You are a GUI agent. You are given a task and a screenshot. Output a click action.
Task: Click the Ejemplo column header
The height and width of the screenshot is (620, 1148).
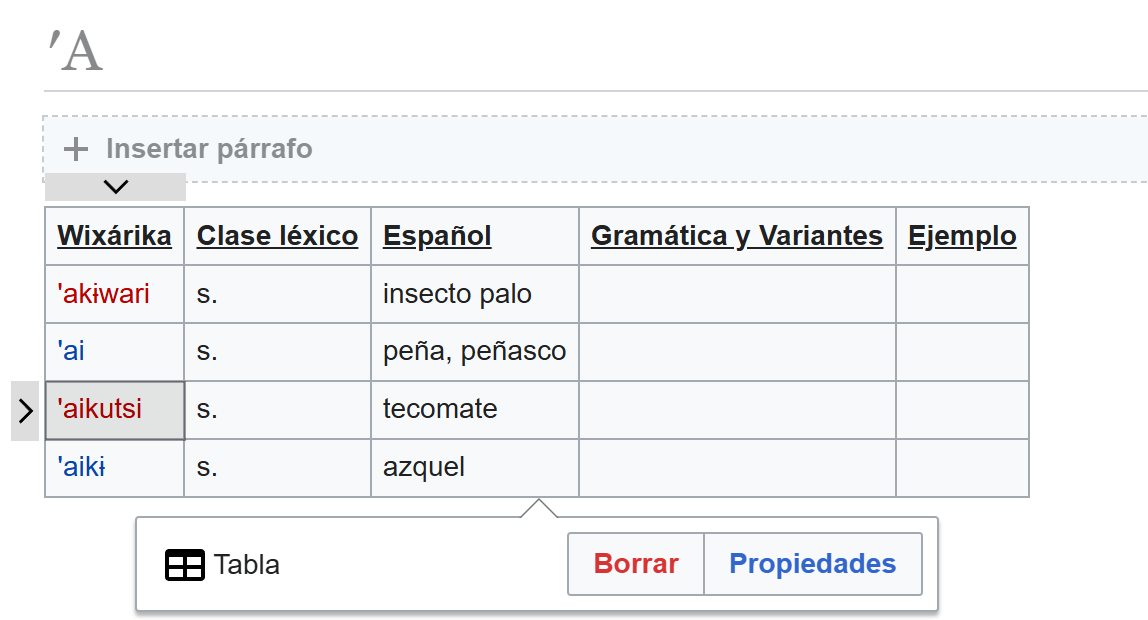pyautogui.click(x=962, y=236)
